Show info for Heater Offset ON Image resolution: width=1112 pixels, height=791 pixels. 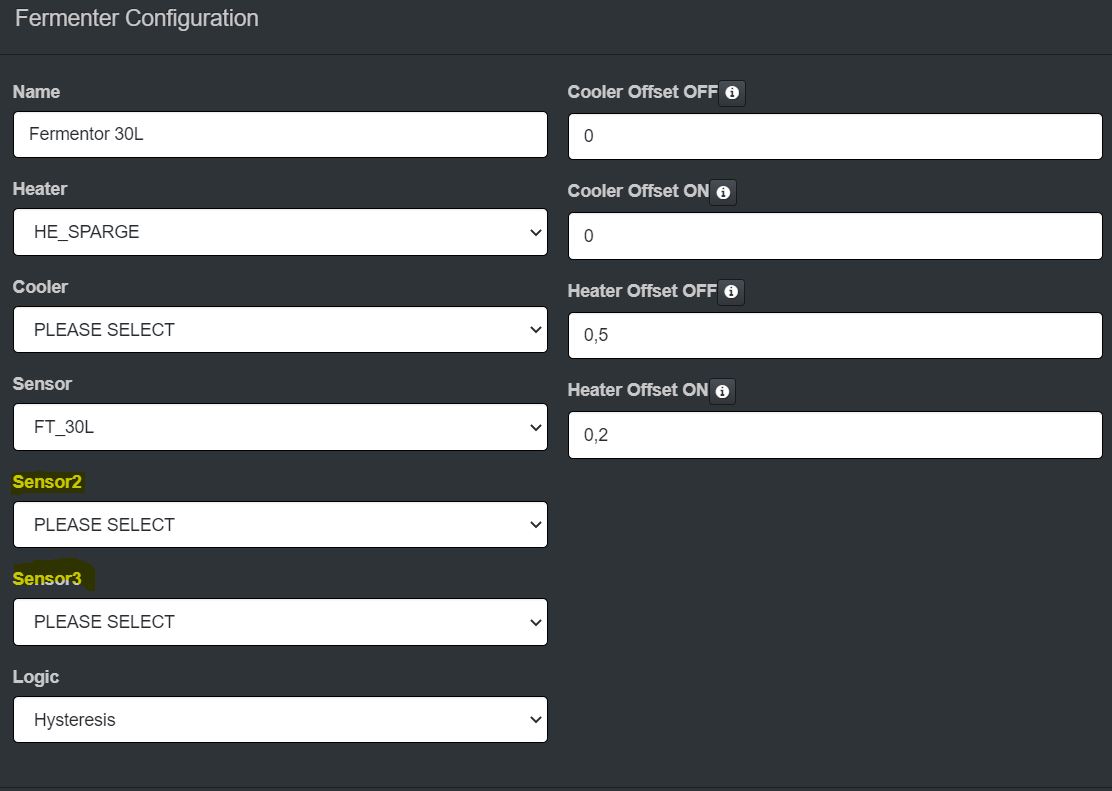(722, 391)
